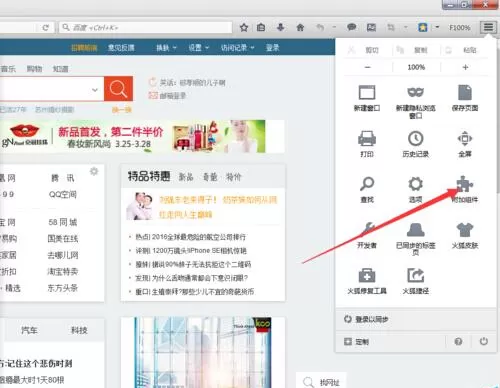Zoom in with the plus button

pos(465,67)
